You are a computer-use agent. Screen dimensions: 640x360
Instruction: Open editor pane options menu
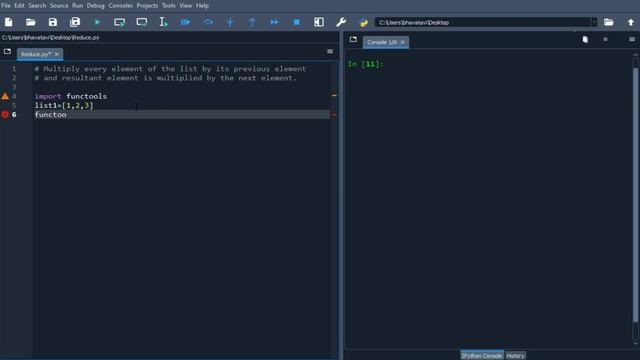click(x=330, y=51)
